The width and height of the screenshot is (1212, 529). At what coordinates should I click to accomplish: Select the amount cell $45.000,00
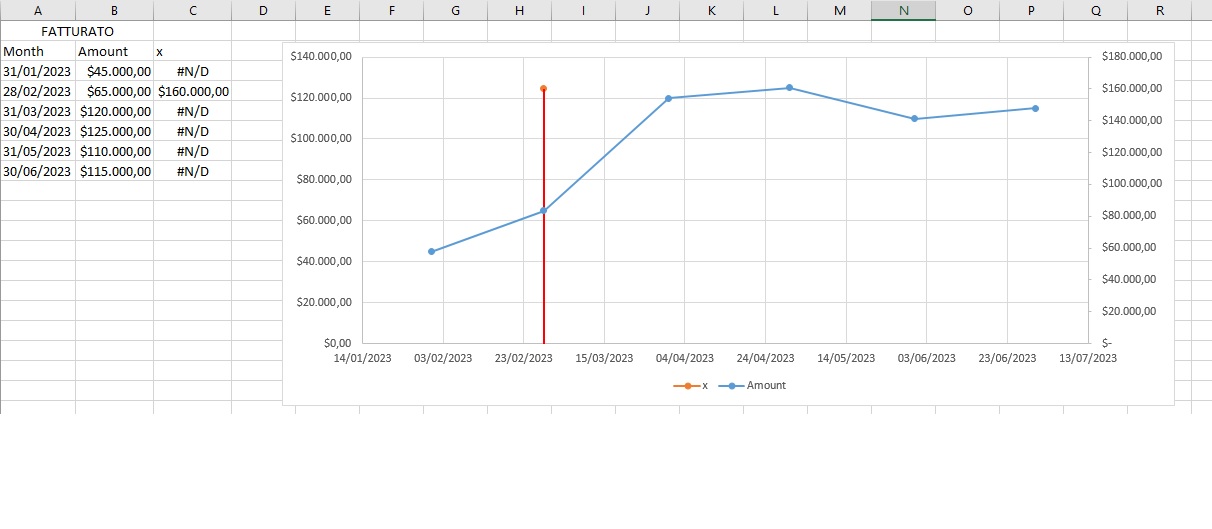coord(114,71)
